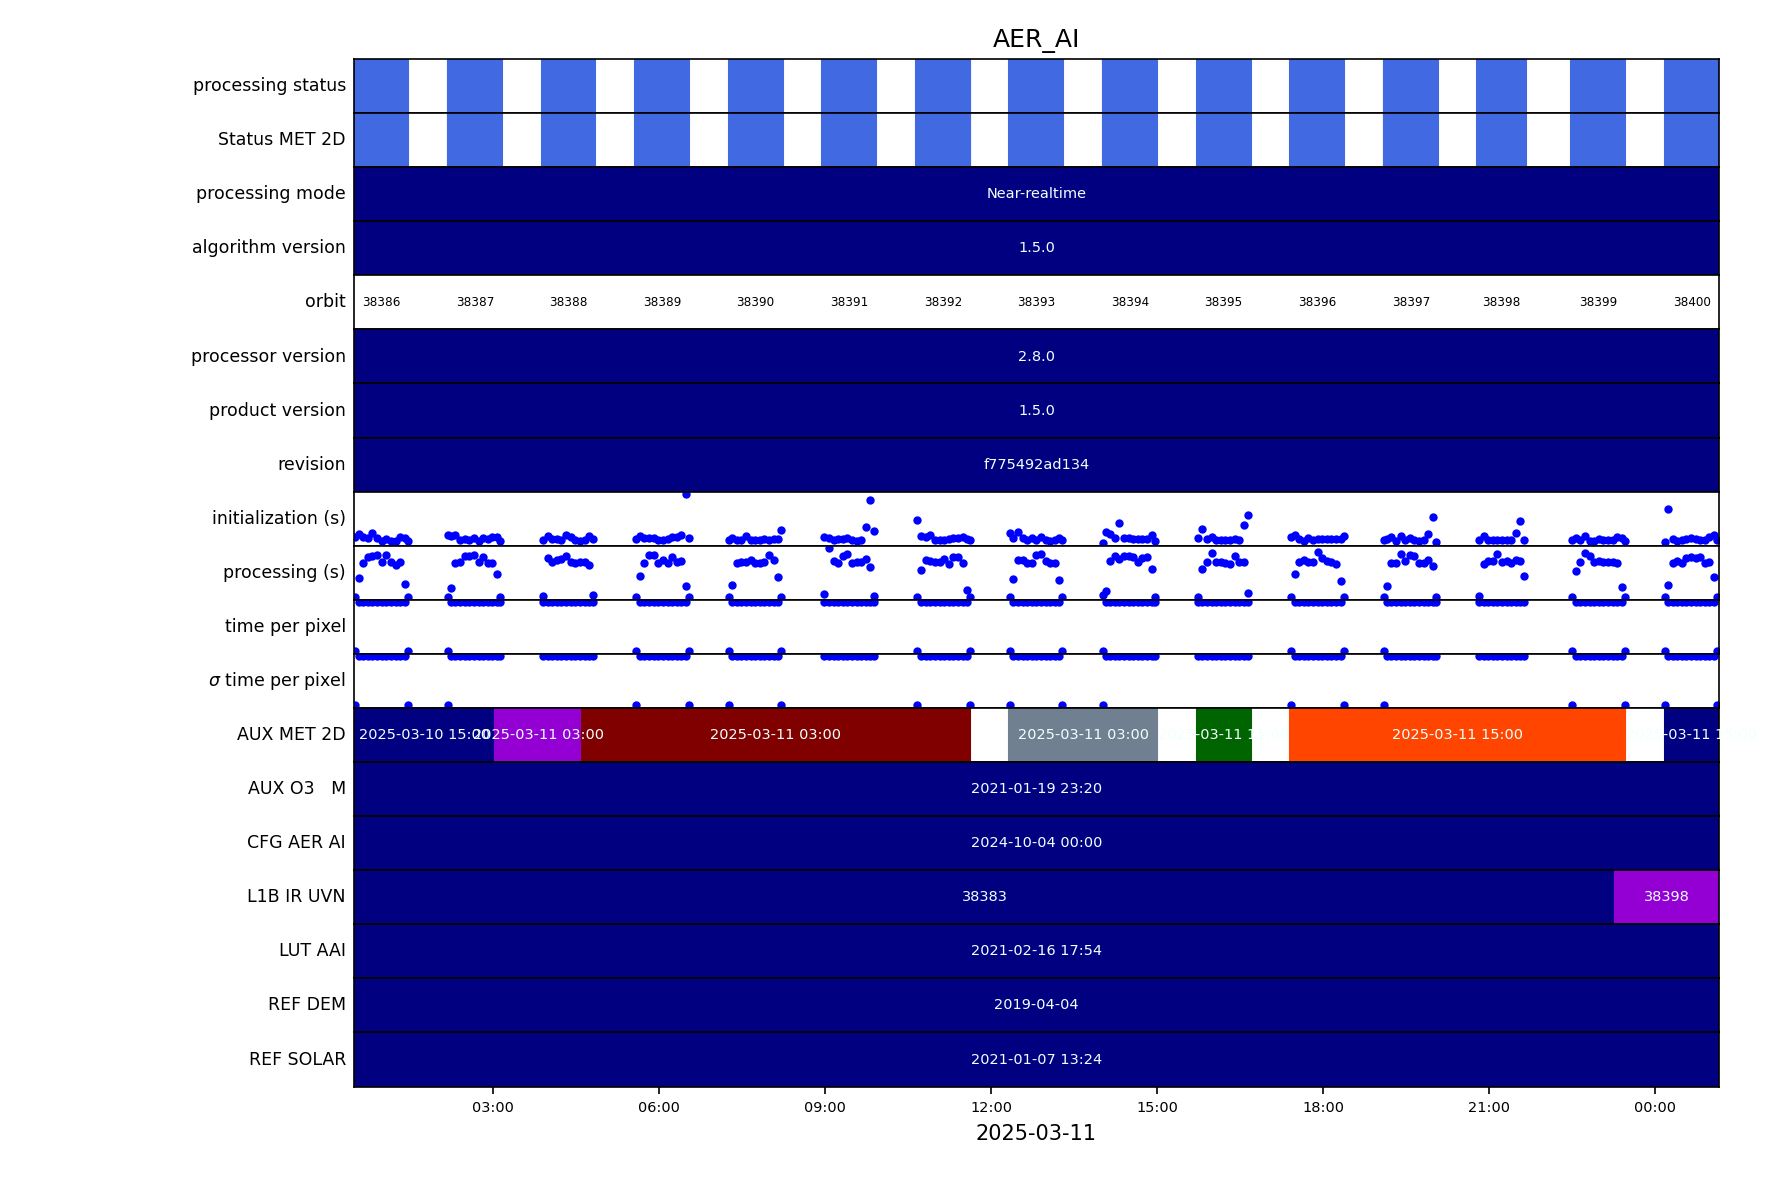Select the gray AUX MET 2D segment
This screenshot has height=1181, width=1771.
coord(1082,735)
